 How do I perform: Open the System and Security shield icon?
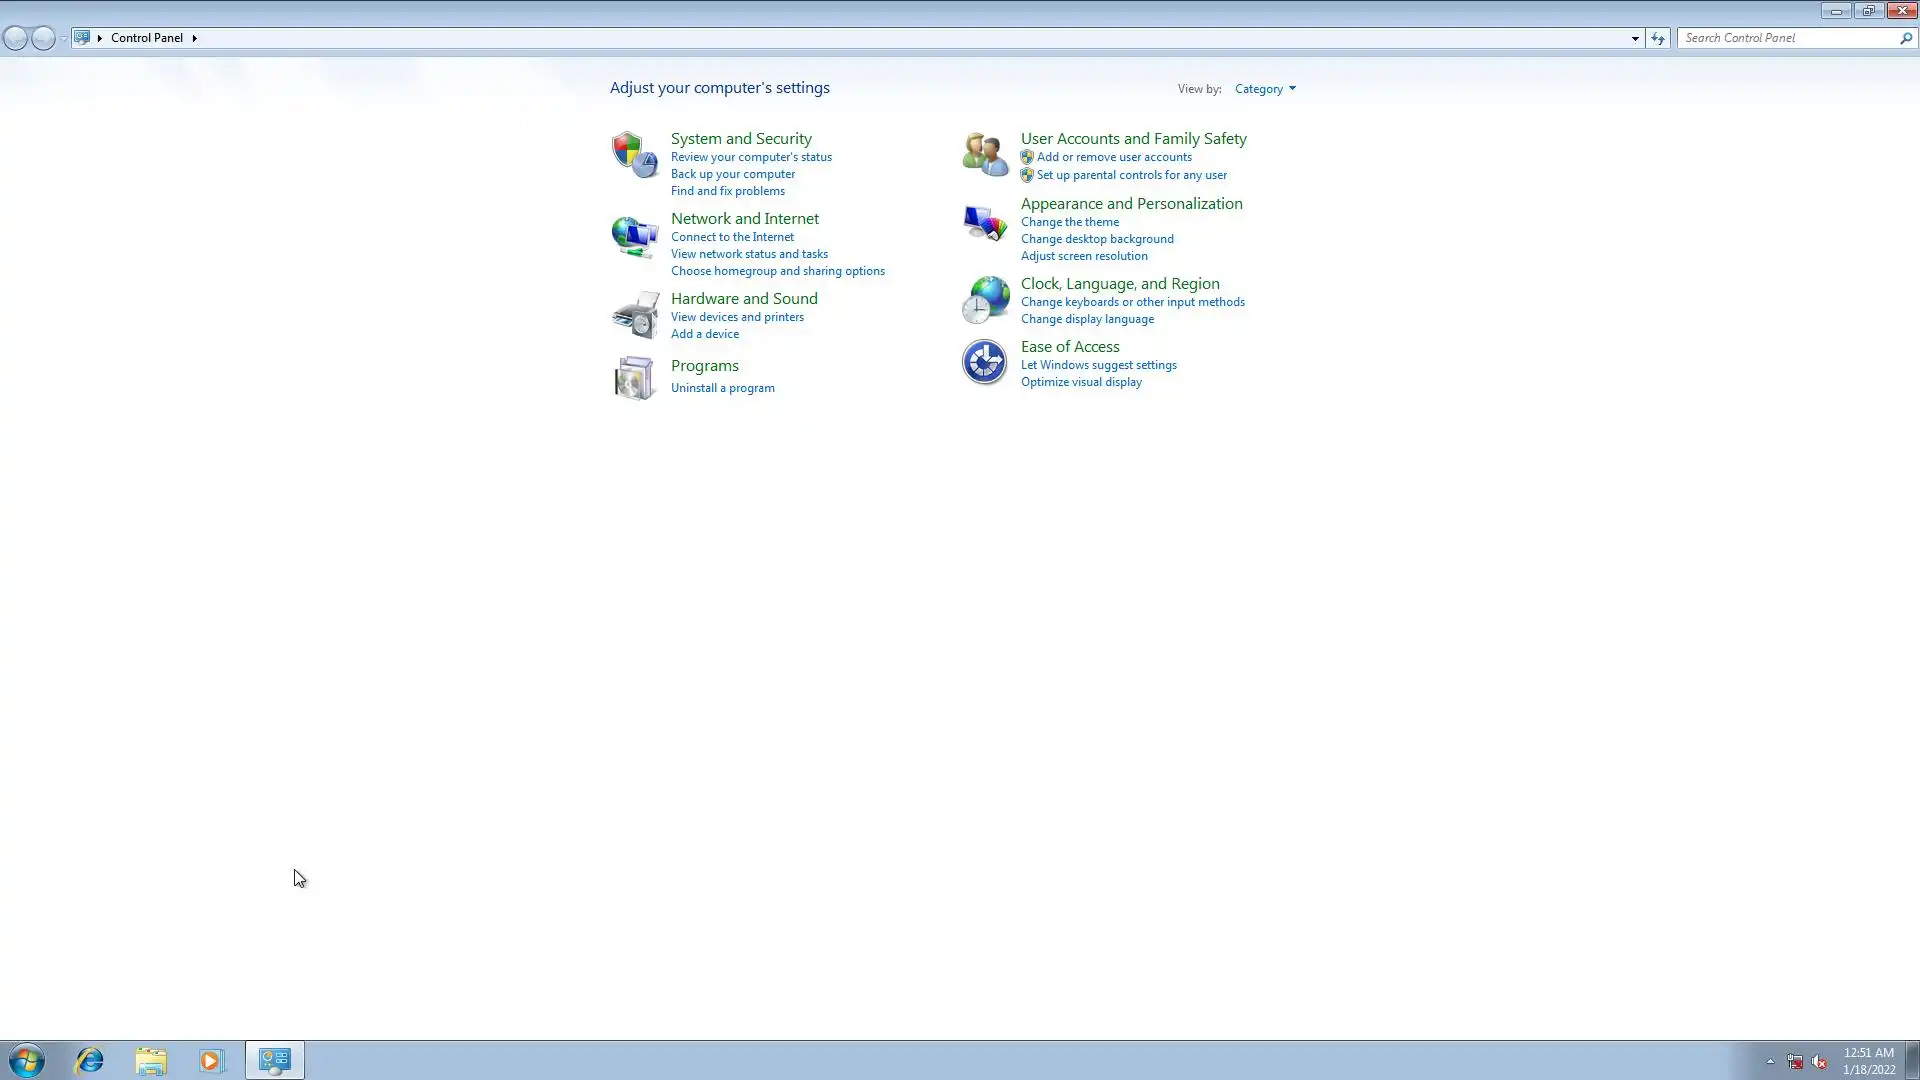point(634,154)
